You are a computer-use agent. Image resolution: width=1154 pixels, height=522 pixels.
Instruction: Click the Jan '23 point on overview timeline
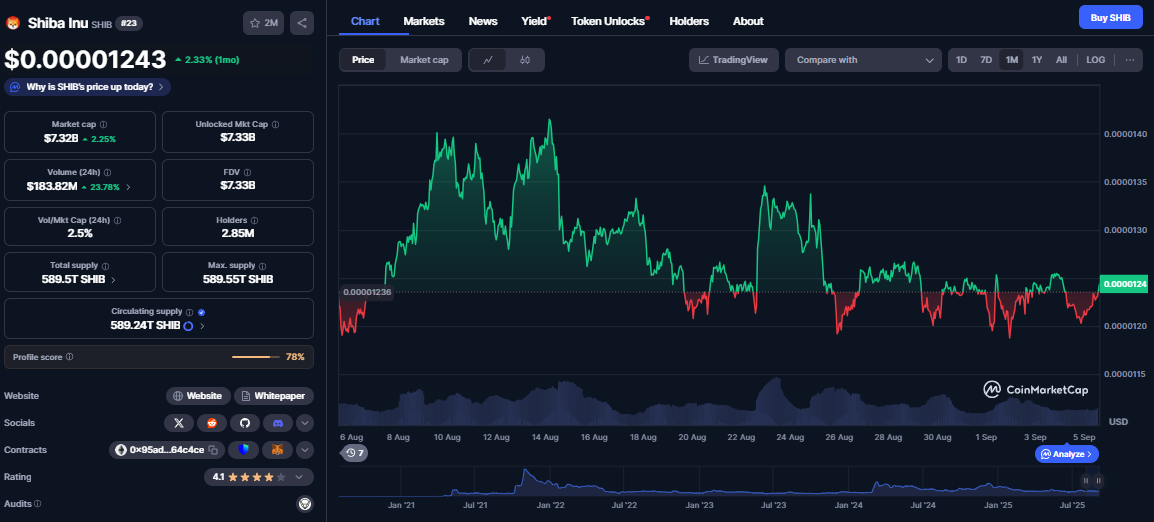click(699, 506)
